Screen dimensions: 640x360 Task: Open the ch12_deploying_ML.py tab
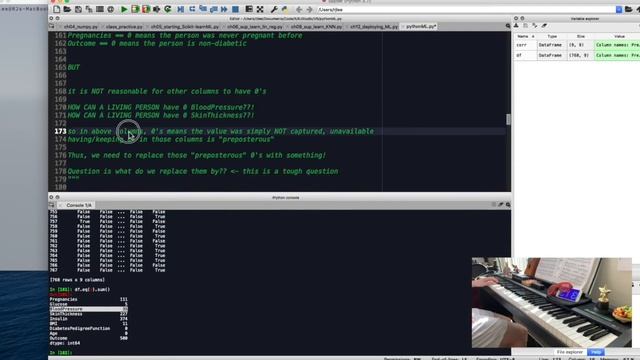[373, 27]
